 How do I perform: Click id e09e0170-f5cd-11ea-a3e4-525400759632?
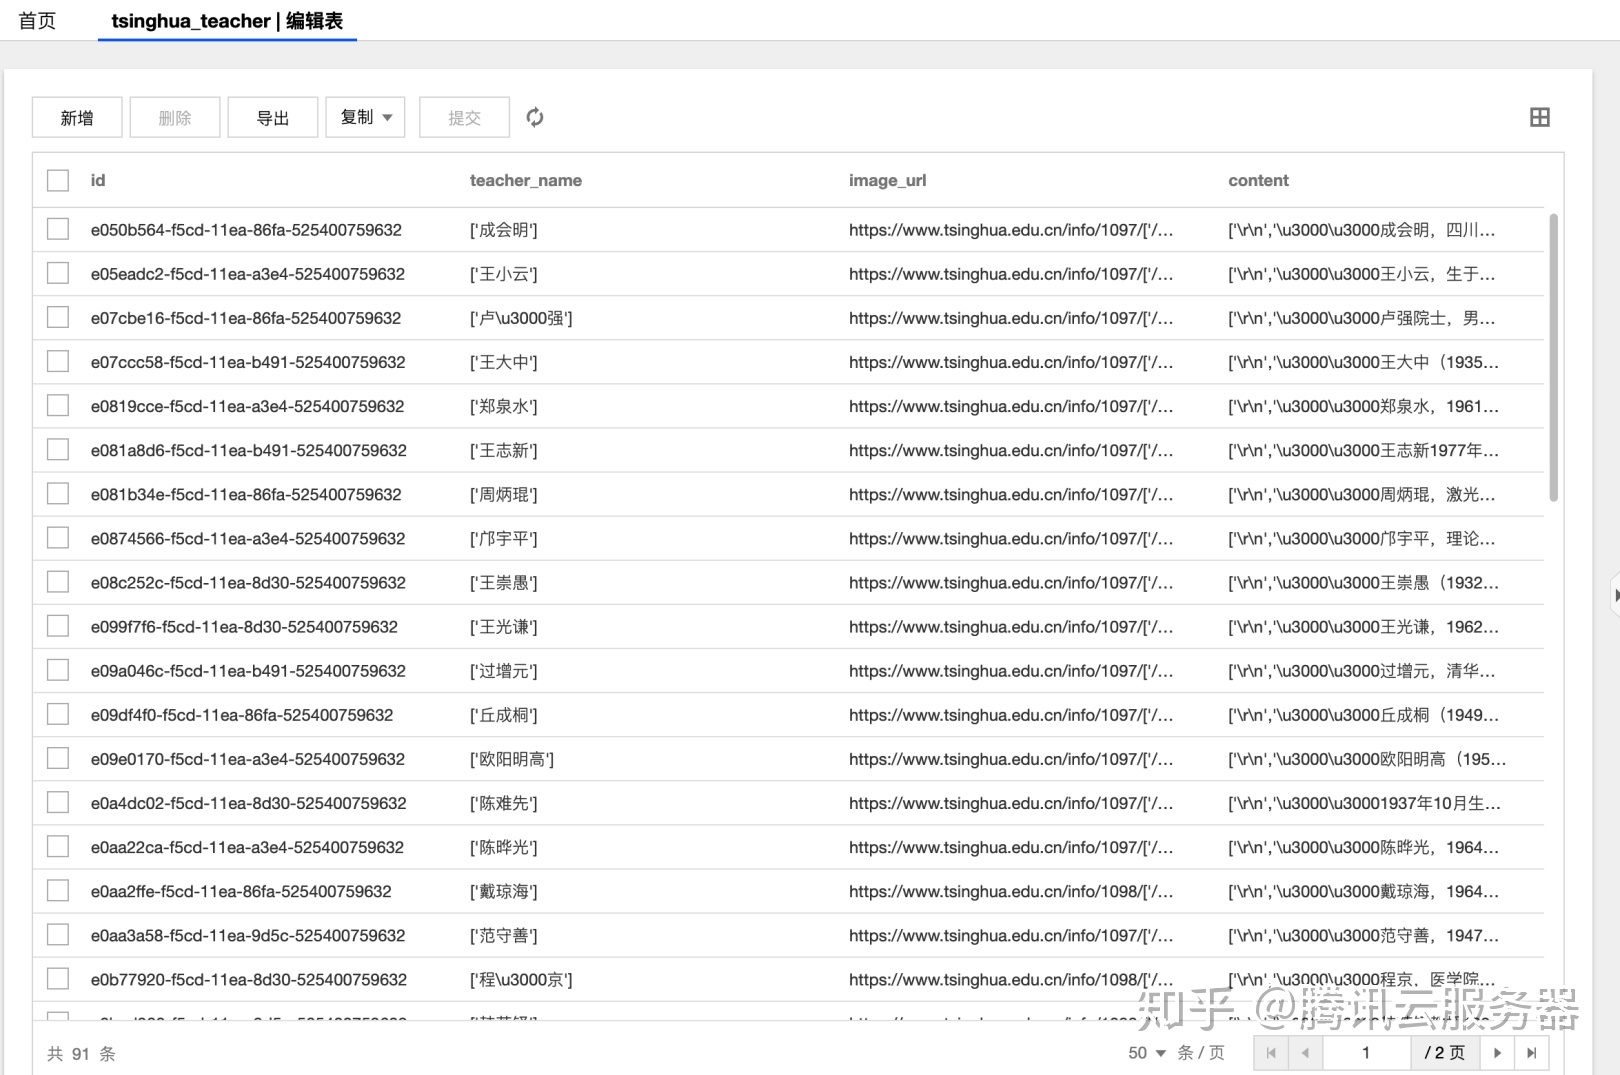247,759
